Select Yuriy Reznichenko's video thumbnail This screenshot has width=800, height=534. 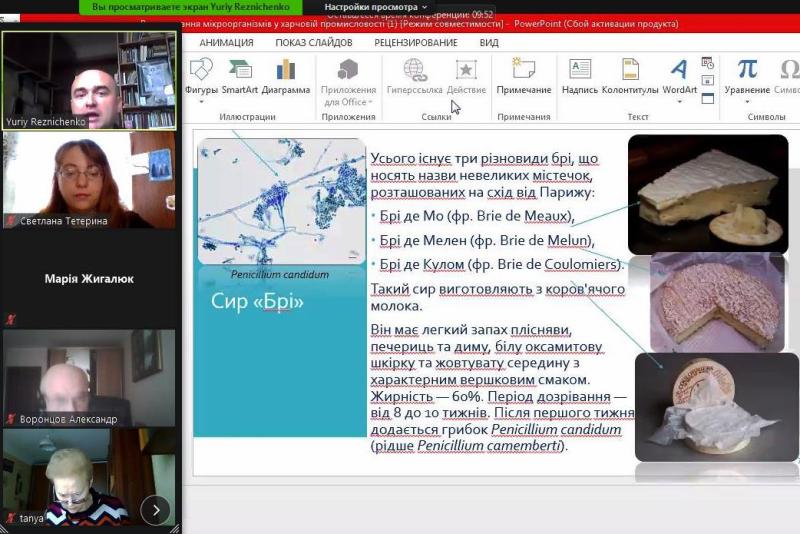[x=90, y=80]
